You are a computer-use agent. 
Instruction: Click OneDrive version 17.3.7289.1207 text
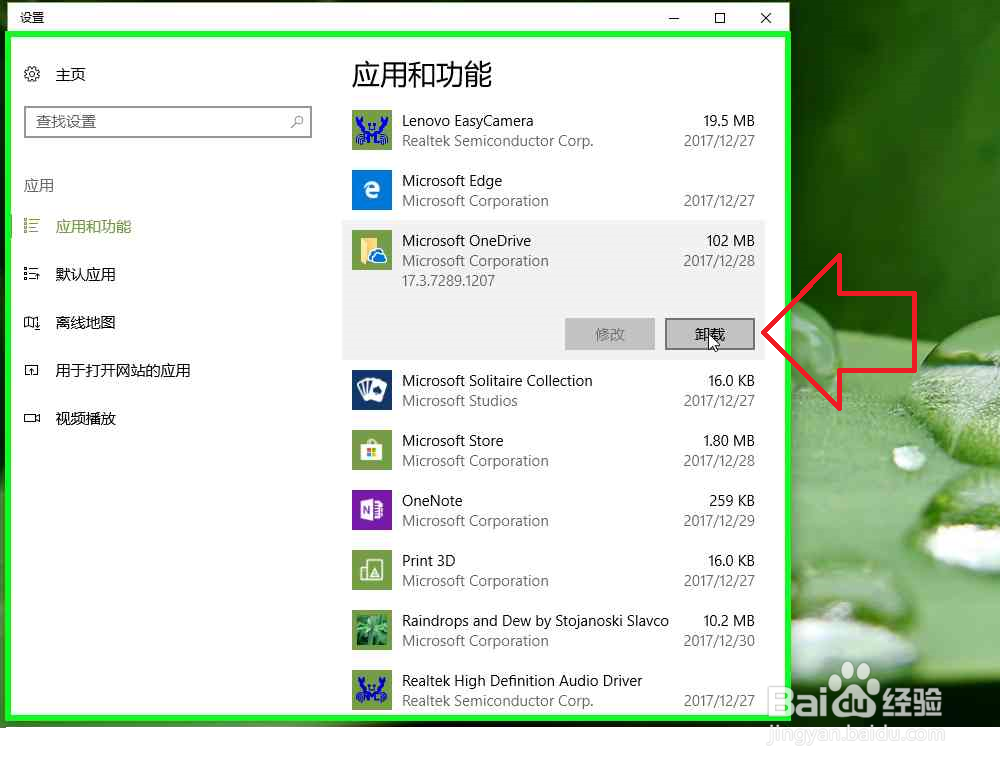[448, 281]
